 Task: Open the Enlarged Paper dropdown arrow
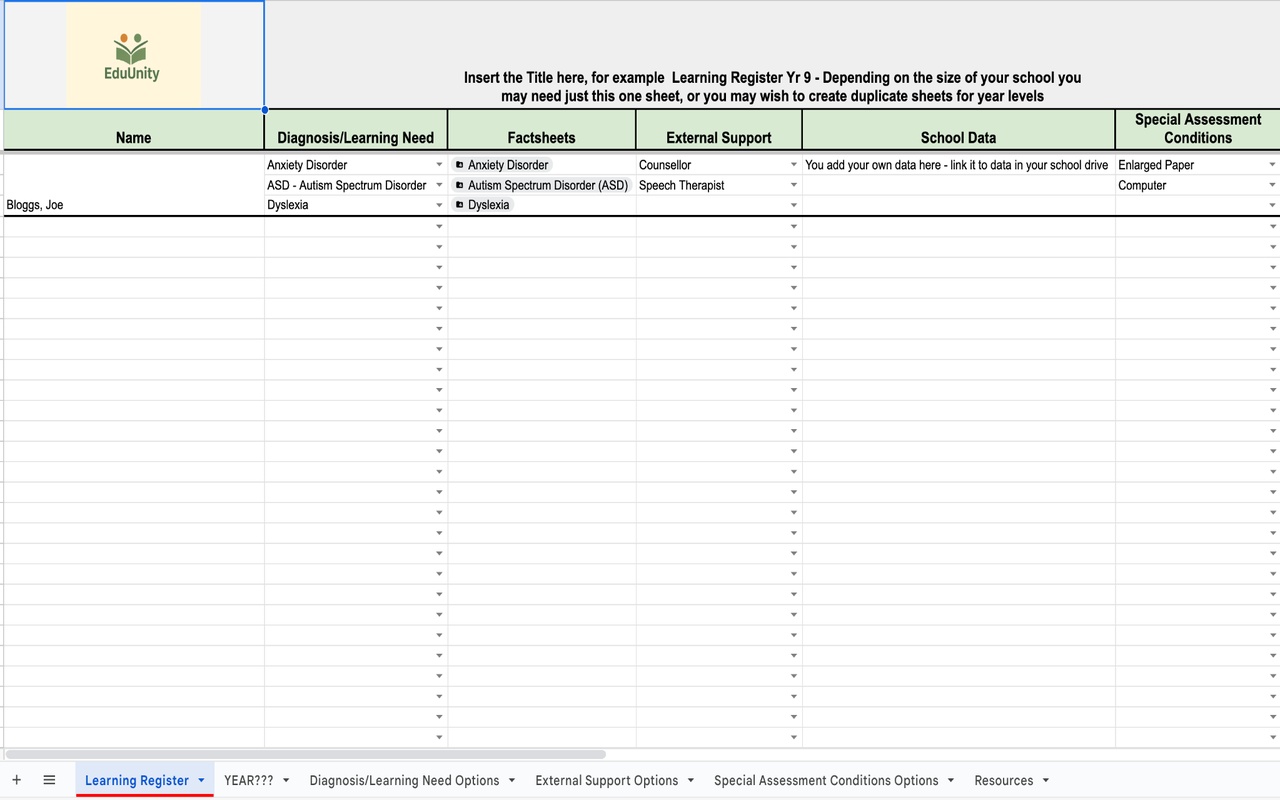click(1272, 165)
